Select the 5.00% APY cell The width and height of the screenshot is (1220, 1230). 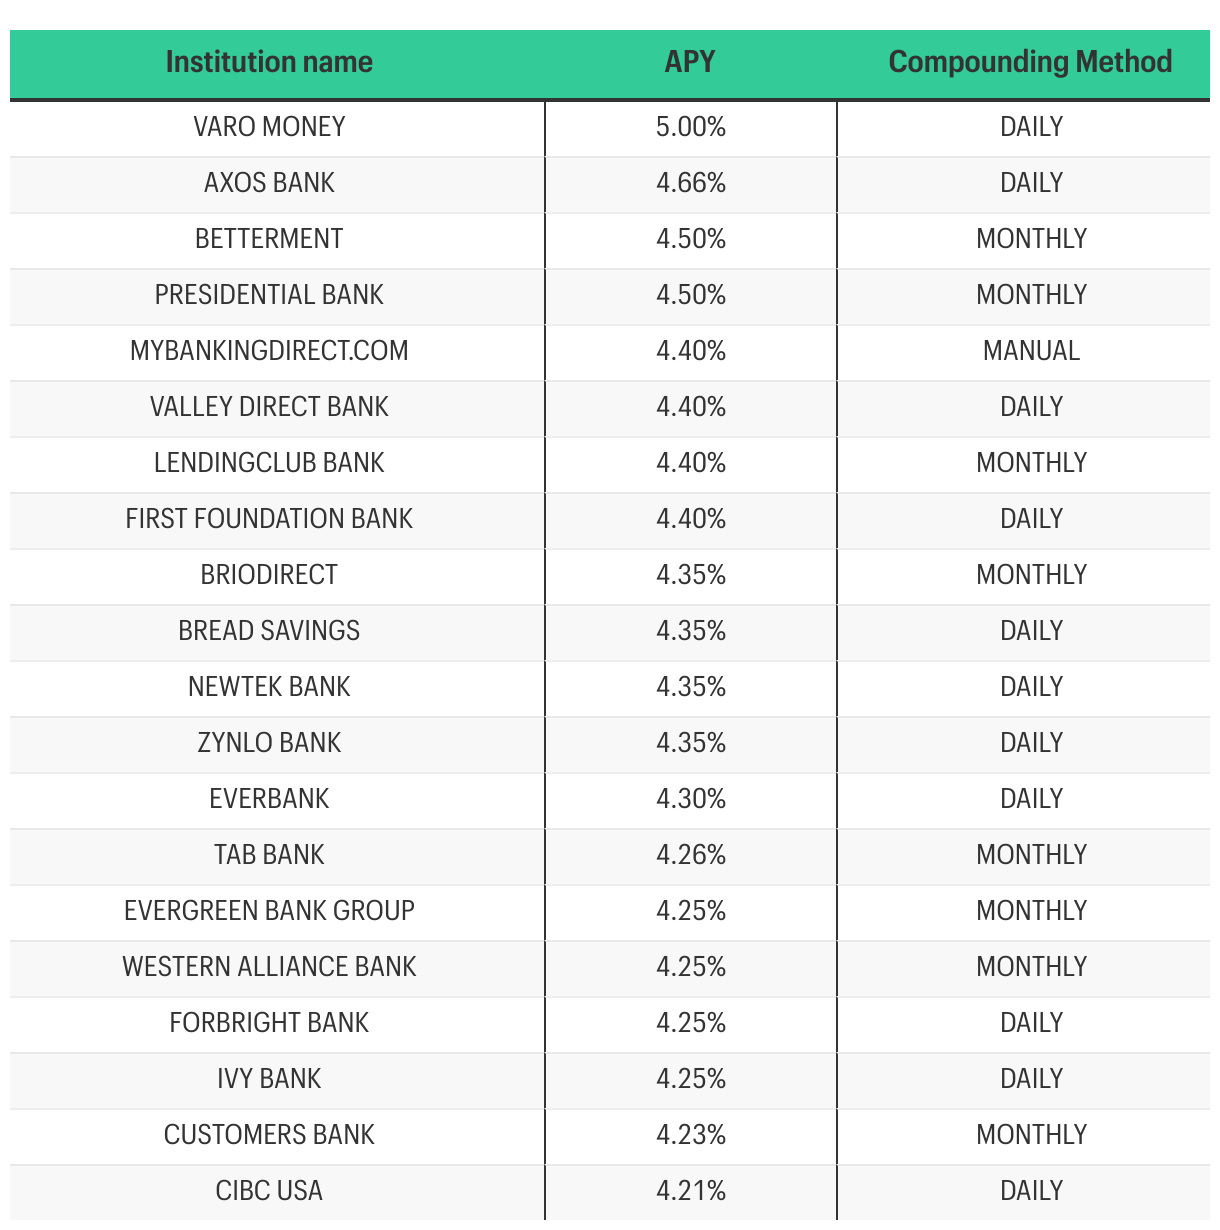tap(691, 127)
